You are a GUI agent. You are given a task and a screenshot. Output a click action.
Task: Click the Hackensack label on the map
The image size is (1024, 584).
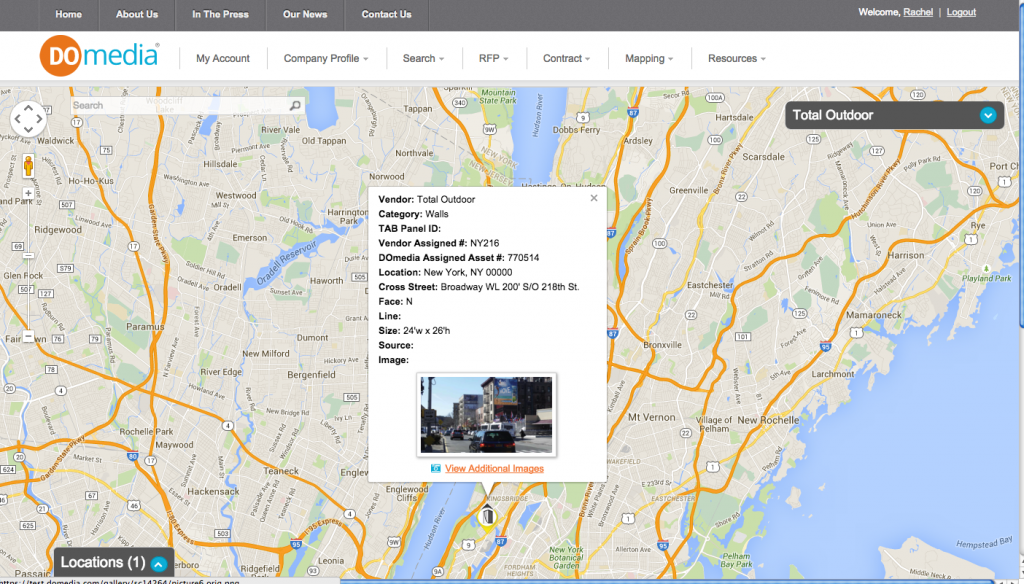pos(213,491)
